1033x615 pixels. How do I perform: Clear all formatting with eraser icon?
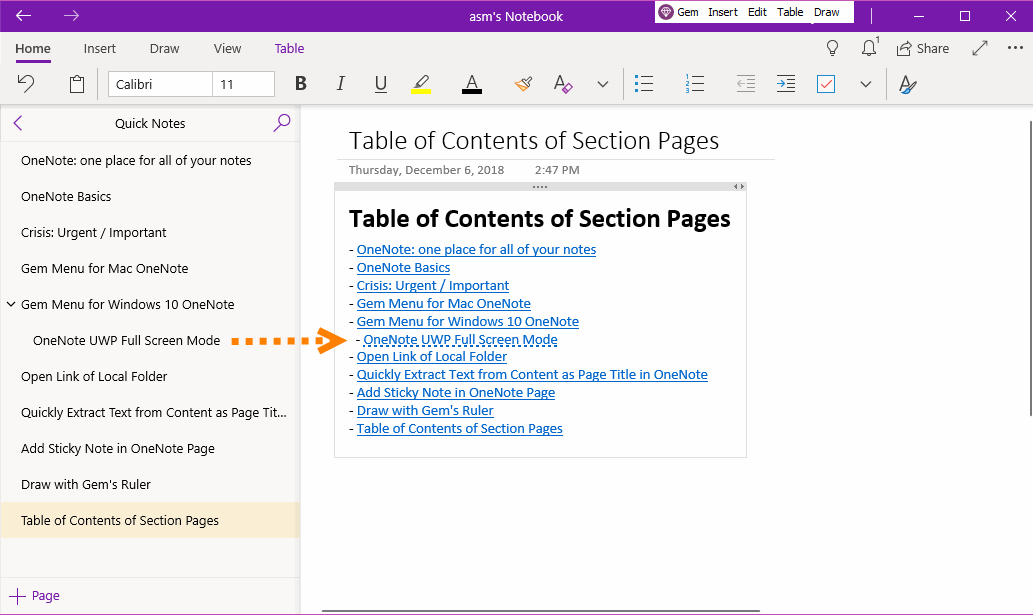click(563, 84)
